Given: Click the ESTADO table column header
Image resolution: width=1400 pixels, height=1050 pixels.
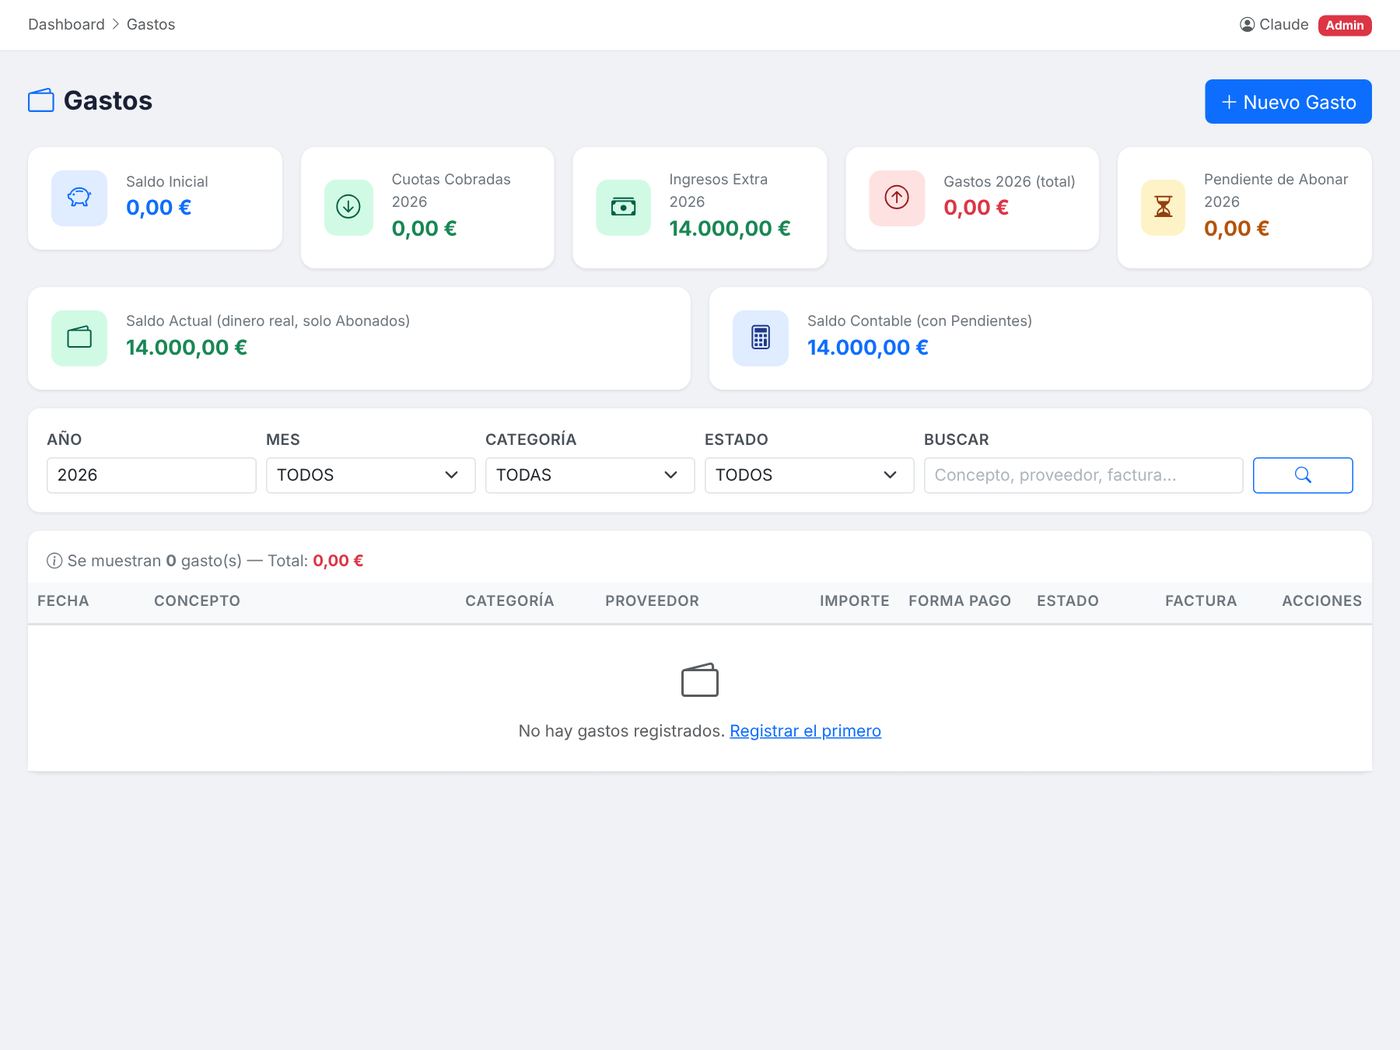Looking at the screenshot, I should (x=1068, y=601).
